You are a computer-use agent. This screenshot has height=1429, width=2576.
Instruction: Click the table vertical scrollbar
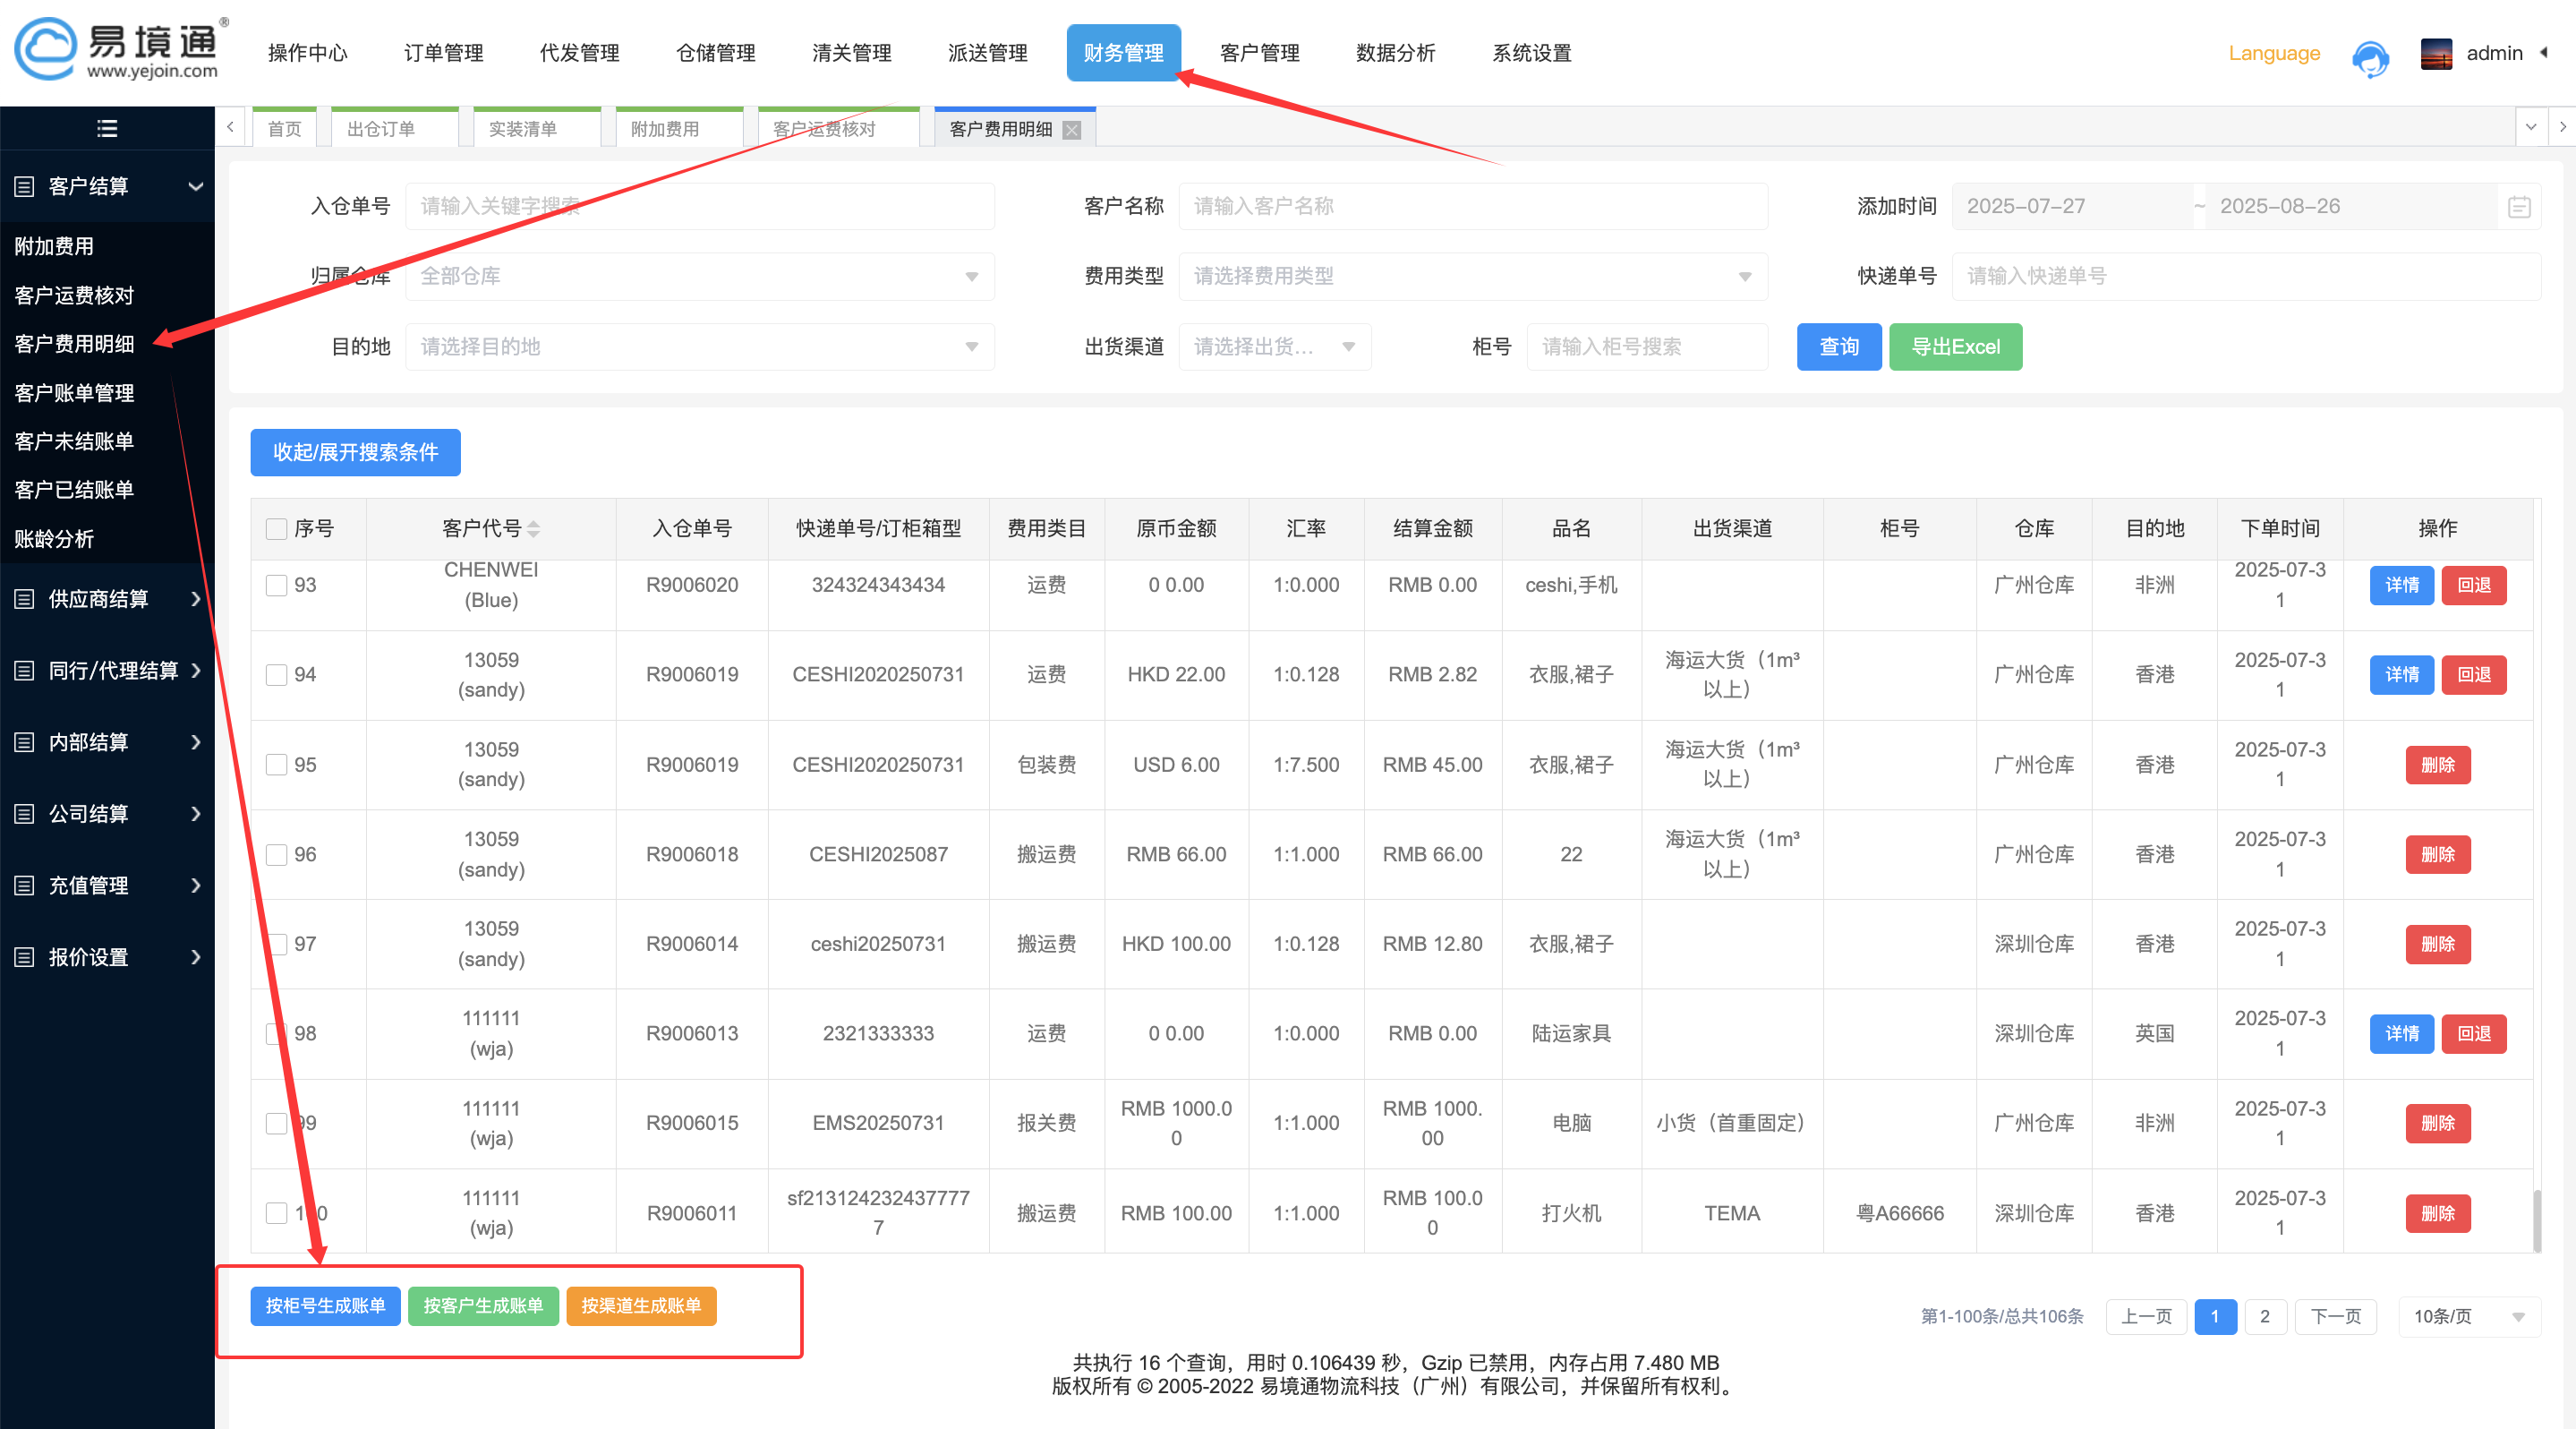click(x=2537, y=1220)
